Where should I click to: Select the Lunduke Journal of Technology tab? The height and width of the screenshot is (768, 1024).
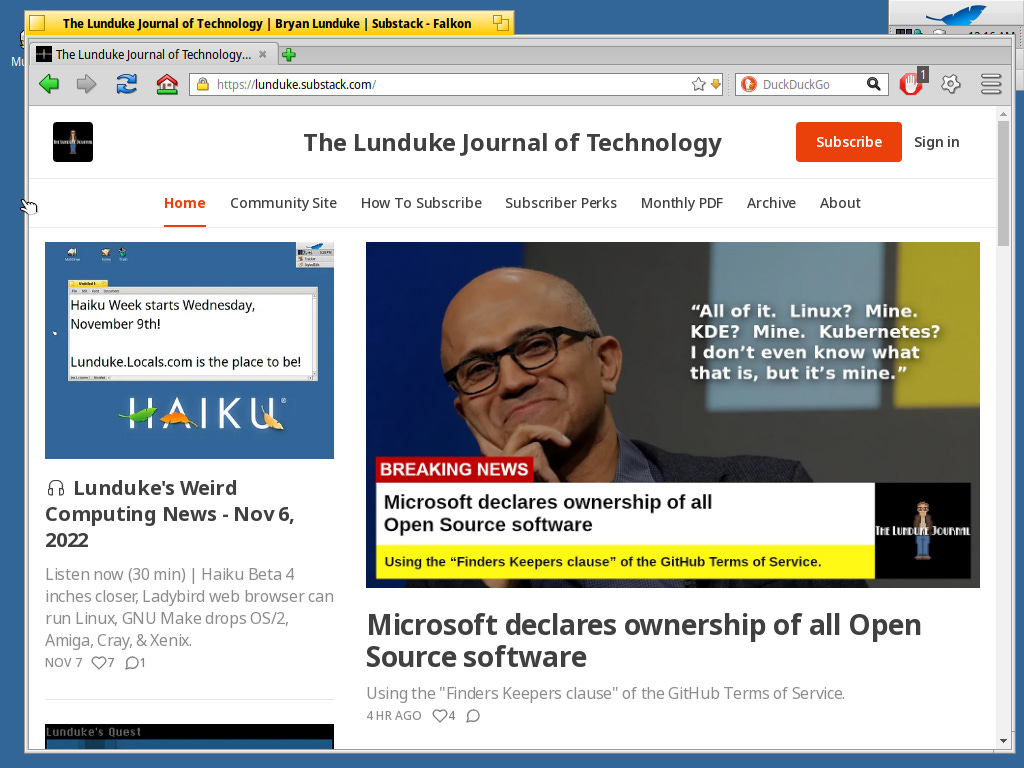pyautogui.click(x=152, y=54)
